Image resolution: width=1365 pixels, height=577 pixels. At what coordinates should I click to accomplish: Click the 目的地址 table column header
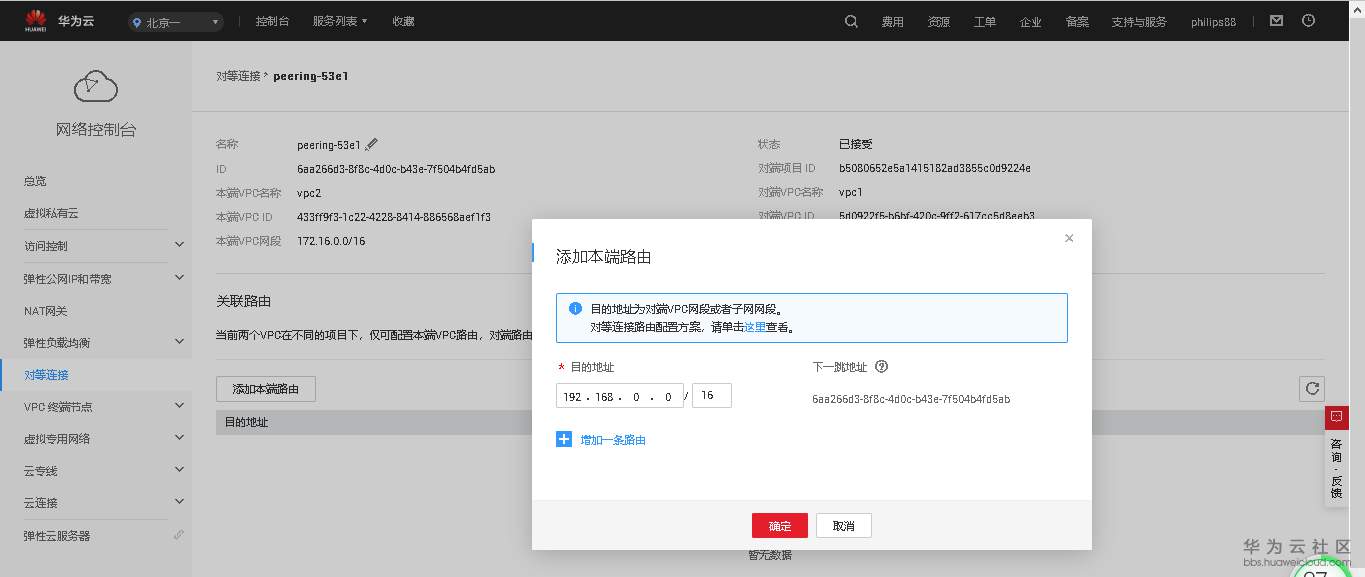click(246, 422)
